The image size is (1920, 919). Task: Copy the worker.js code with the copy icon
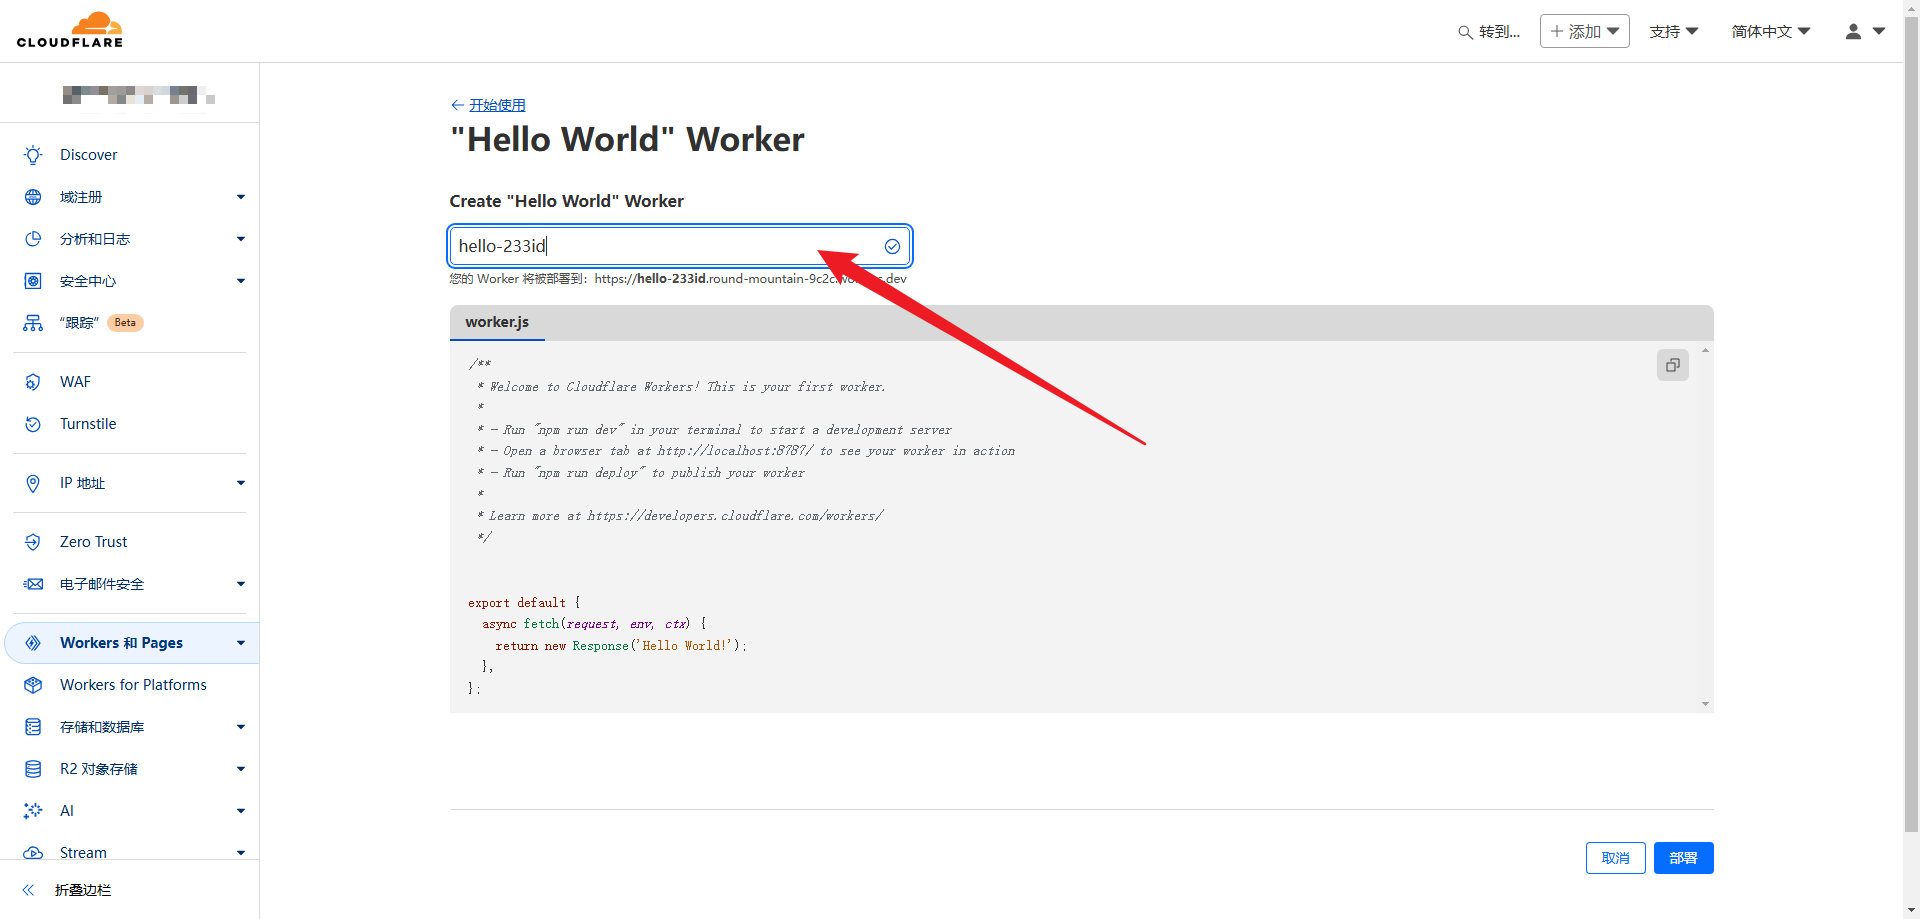coord(1673,365)
